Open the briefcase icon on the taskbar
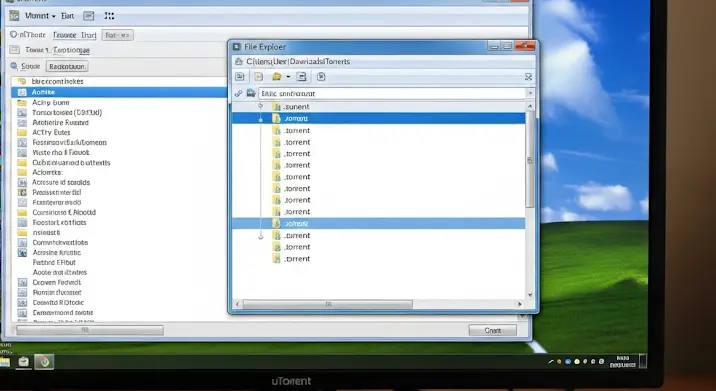Image resolution: width=716 pixels, height=391 pixels. (23, 362)
